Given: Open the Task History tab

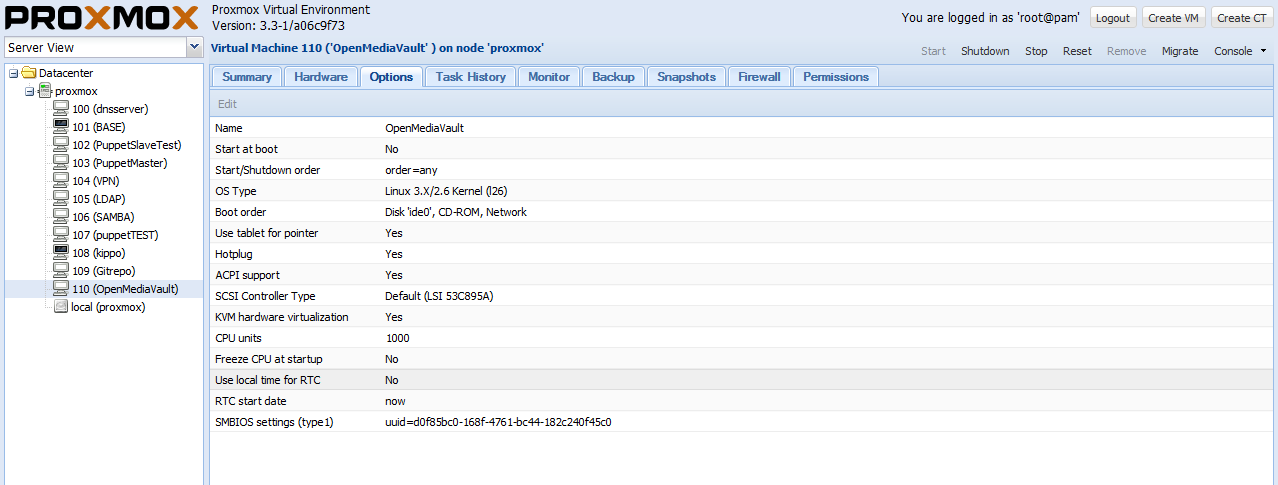Looking at the screenshot, I should [471, 77].
